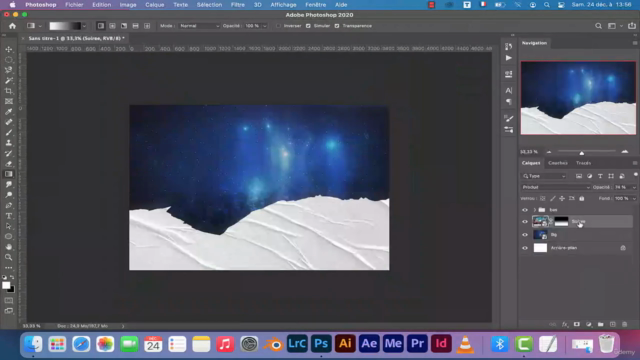Image resolution: width=640 pixels, height=360 pixels.
Task: Hide the Bg layer
Action: [x=525, y=235]
